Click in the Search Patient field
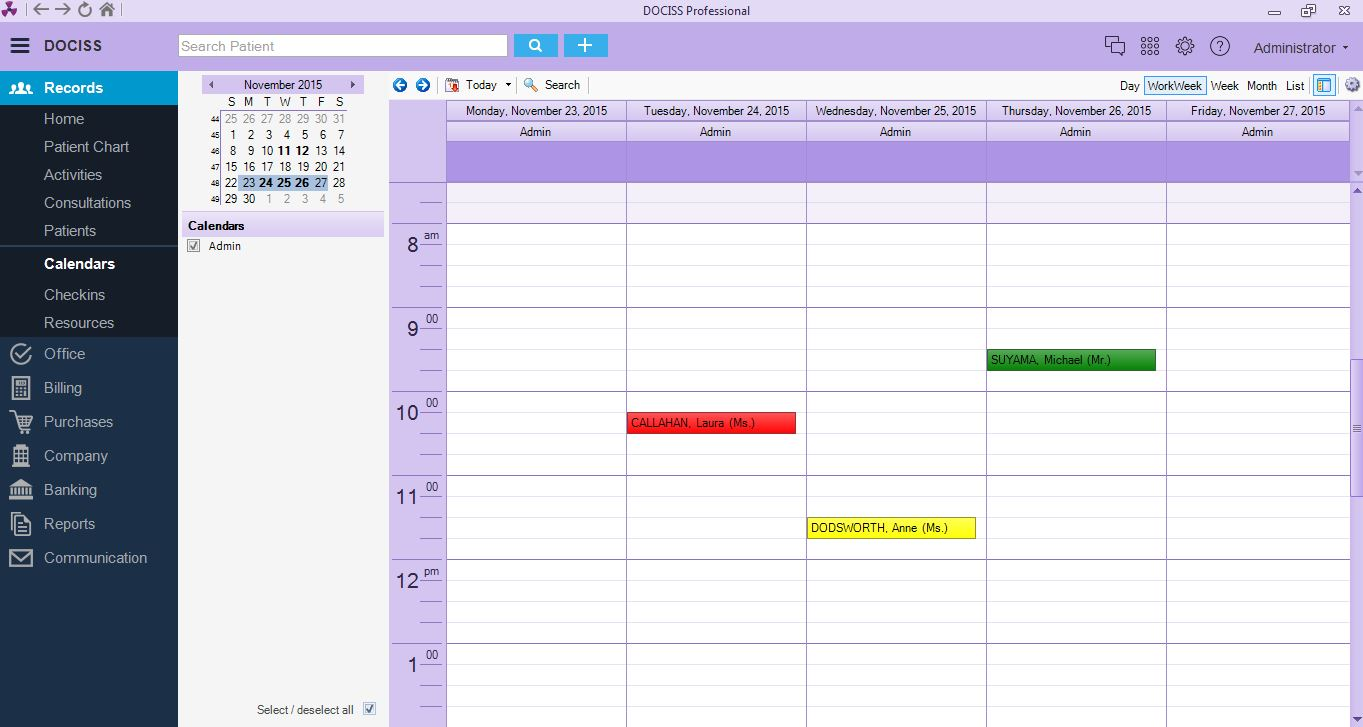 [x=343, y=46]
